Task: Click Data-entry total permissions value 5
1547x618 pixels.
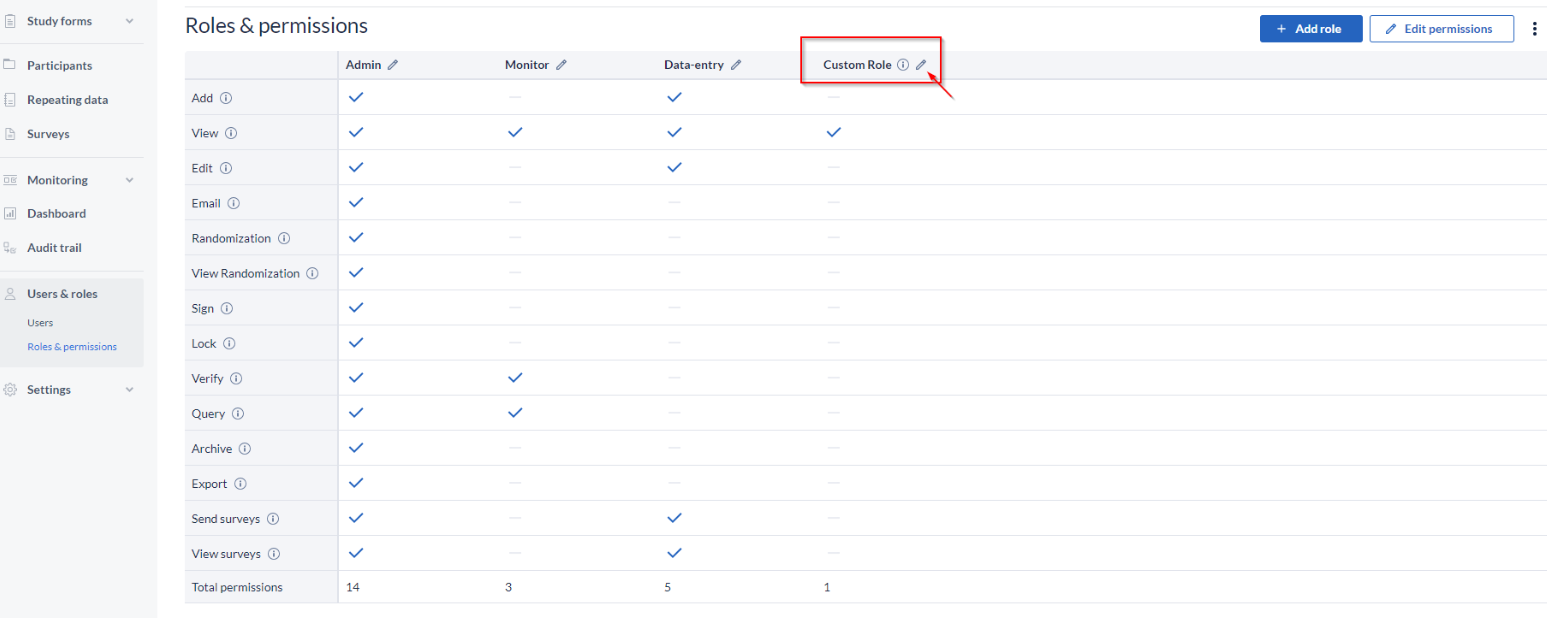Action: click(668, 587)
